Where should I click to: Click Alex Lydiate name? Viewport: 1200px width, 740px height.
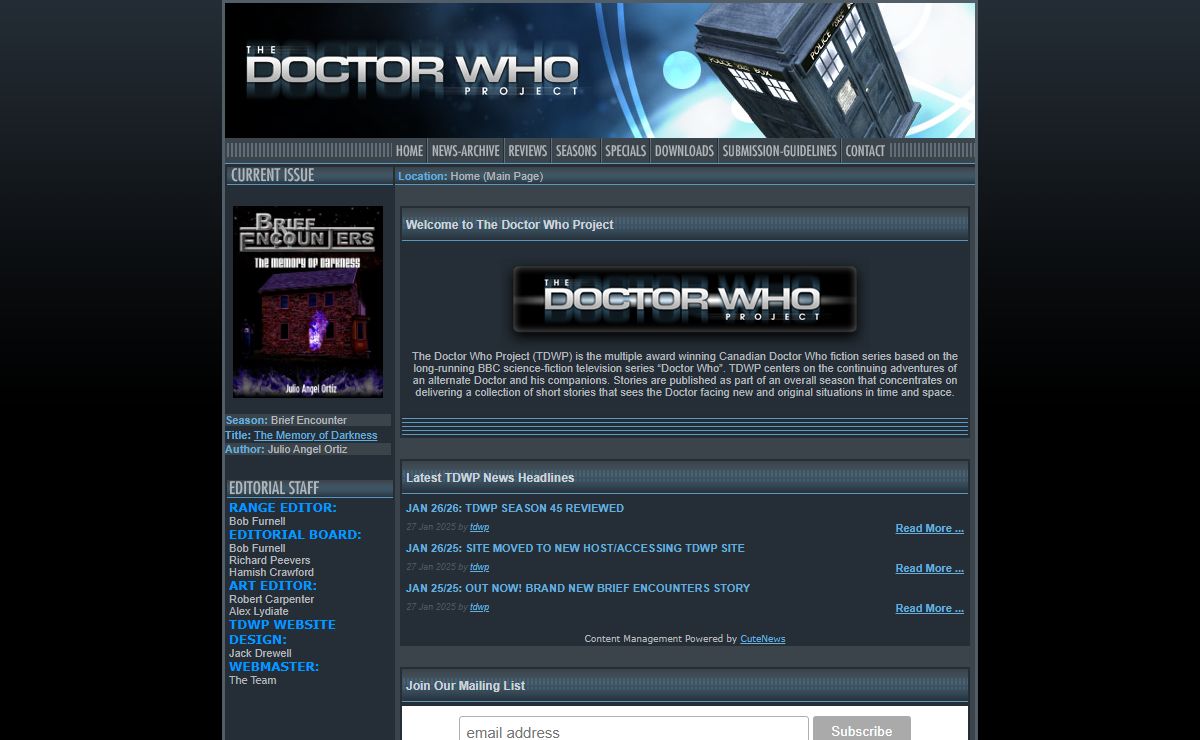click(x=259, y=611)
